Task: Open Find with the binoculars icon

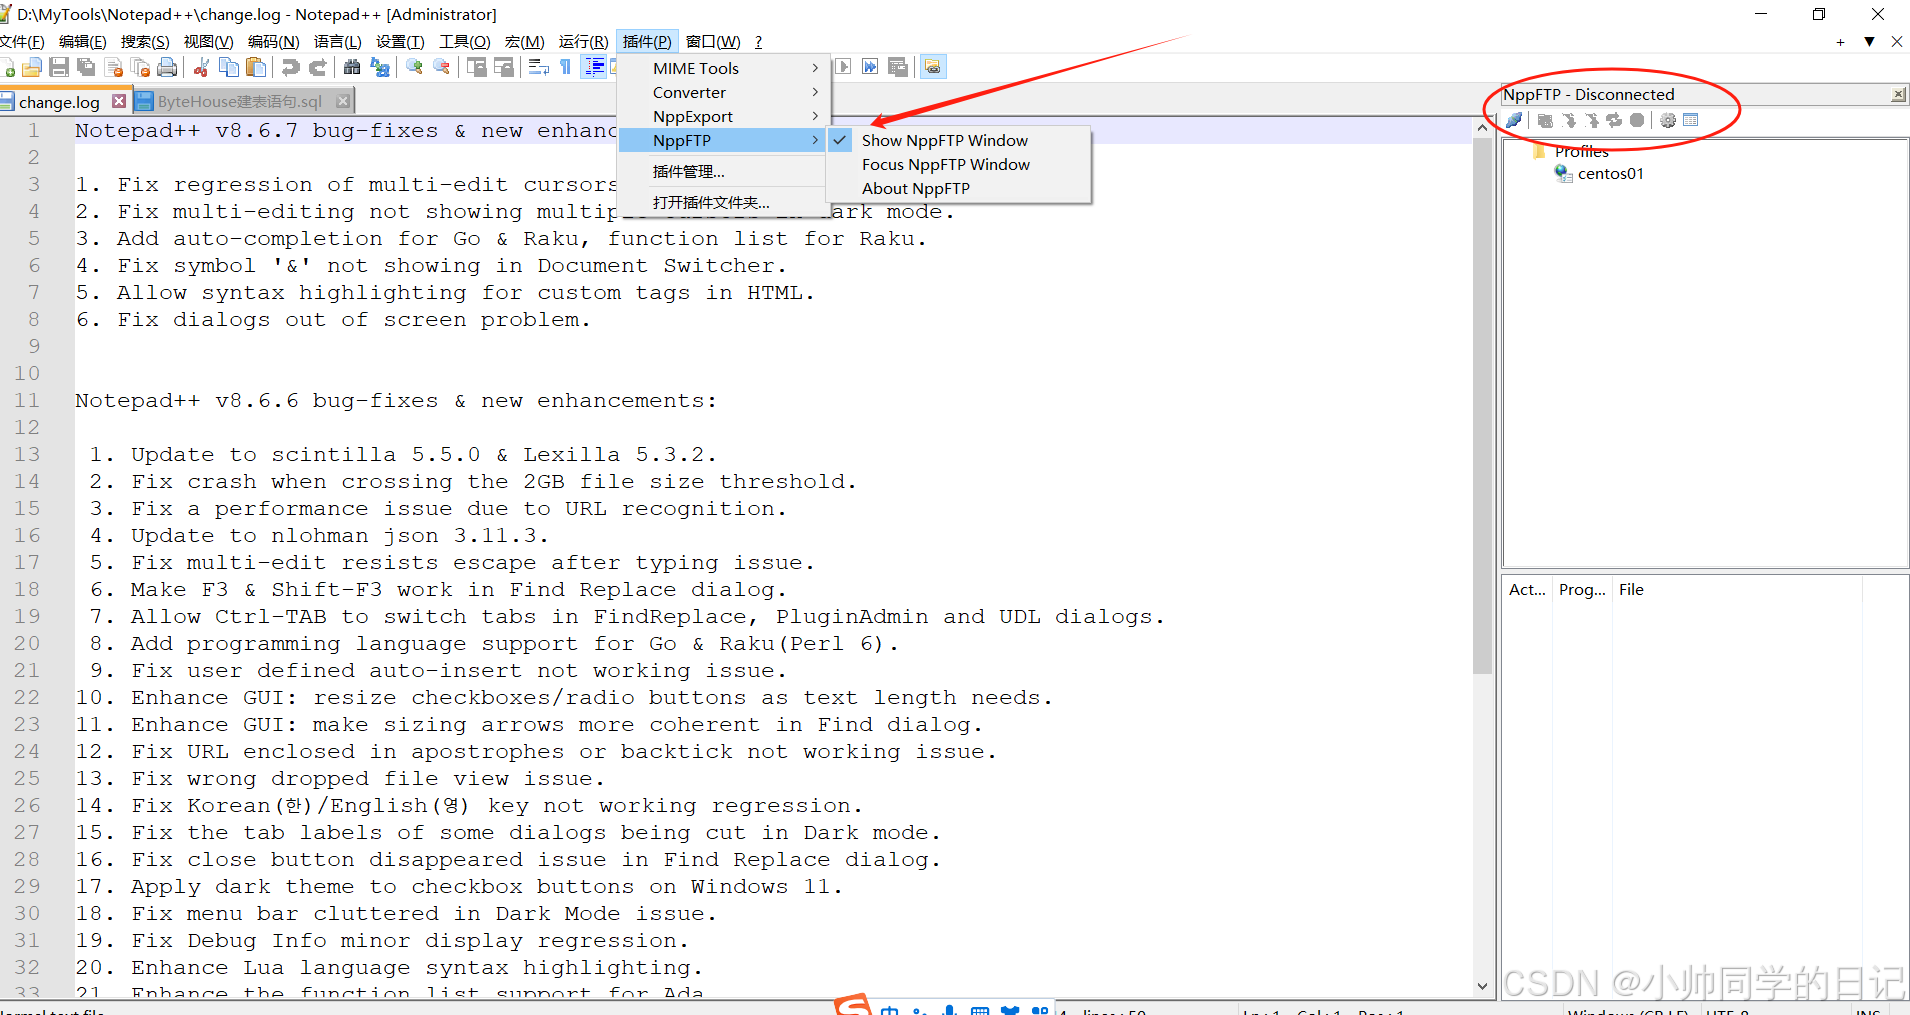Action: (352, 67)
